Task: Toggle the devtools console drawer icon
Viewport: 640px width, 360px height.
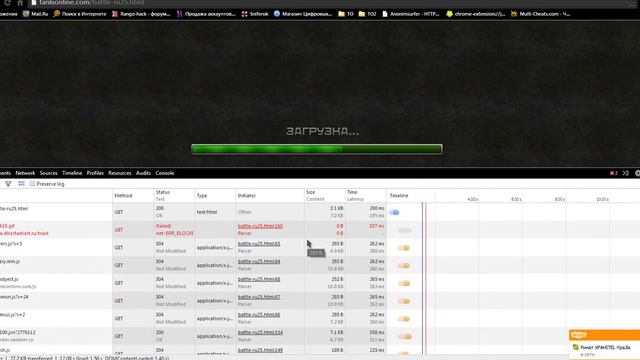Action: pyautogui.click(x=626, y=173)
